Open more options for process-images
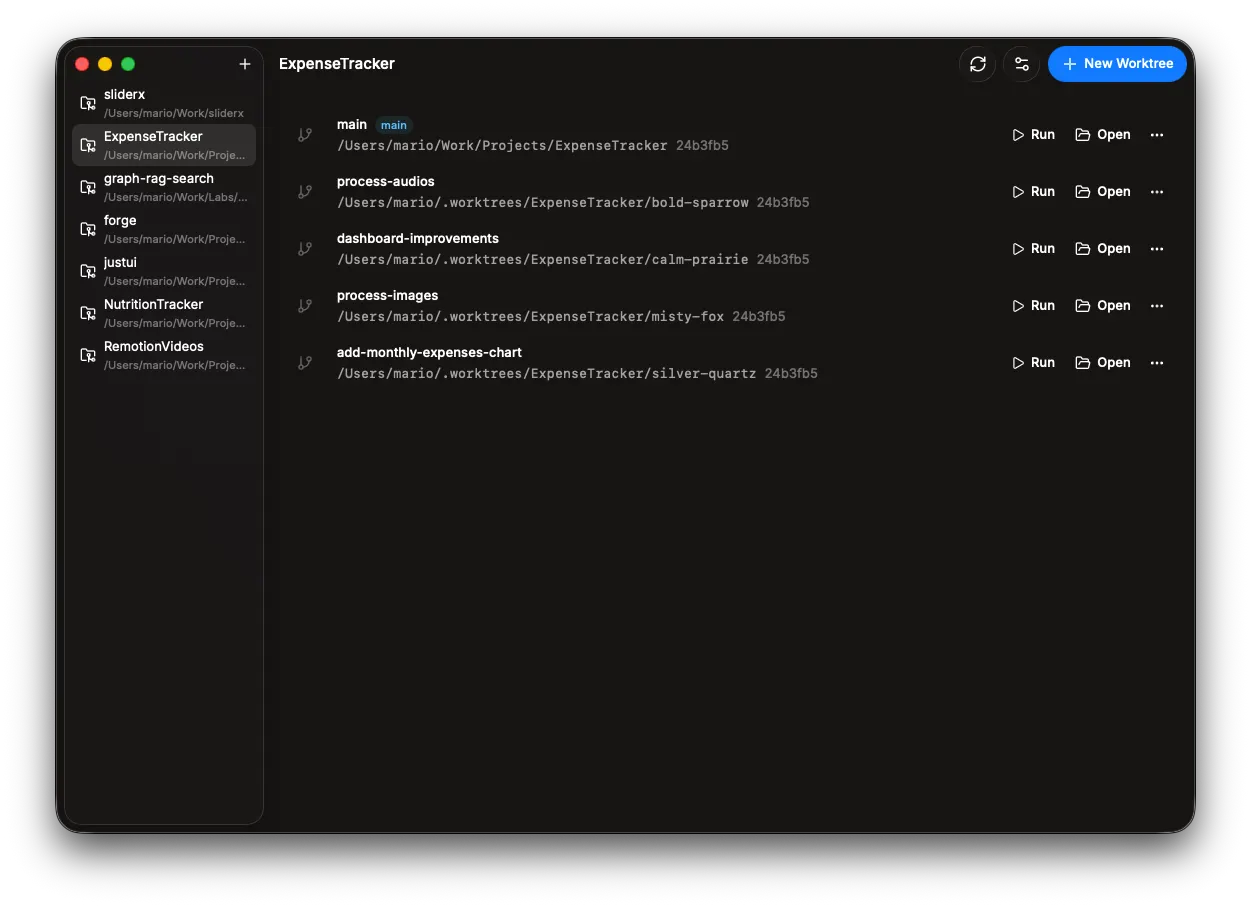Screen dimensions: 1251x907 tap(1157, 306)
